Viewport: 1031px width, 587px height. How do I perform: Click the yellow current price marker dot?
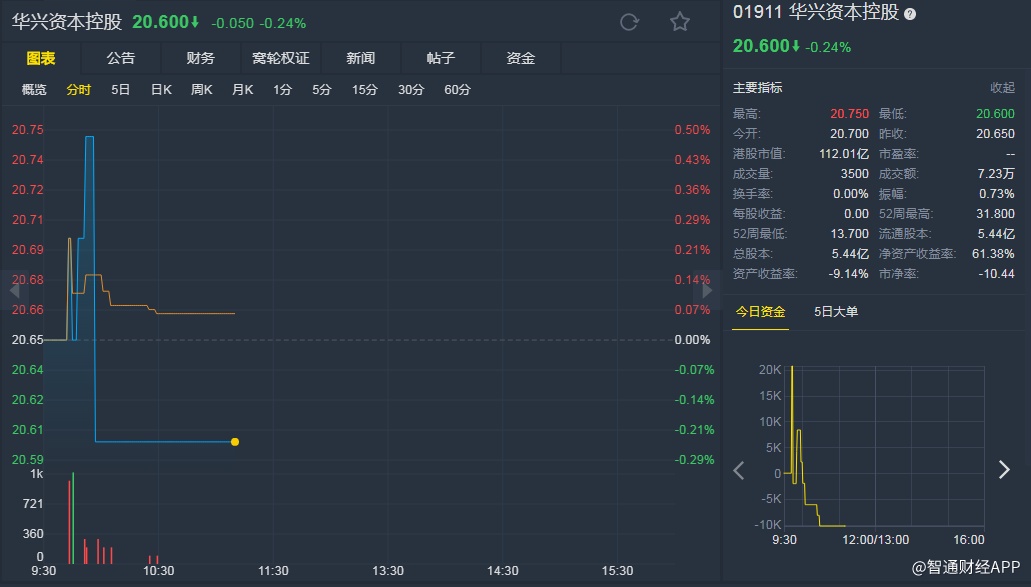[235, 441]
